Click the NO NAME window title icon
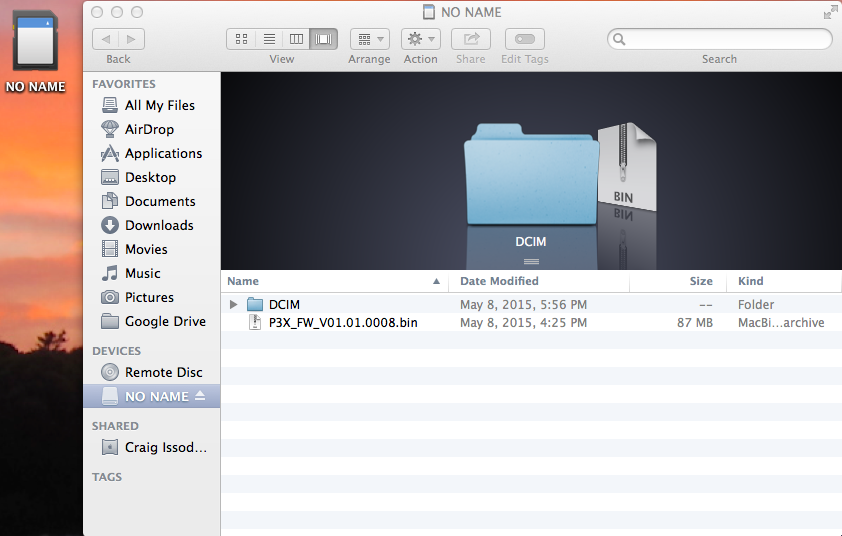The height and width of the screenshot is (536, 842). click(x=429, y=12)
